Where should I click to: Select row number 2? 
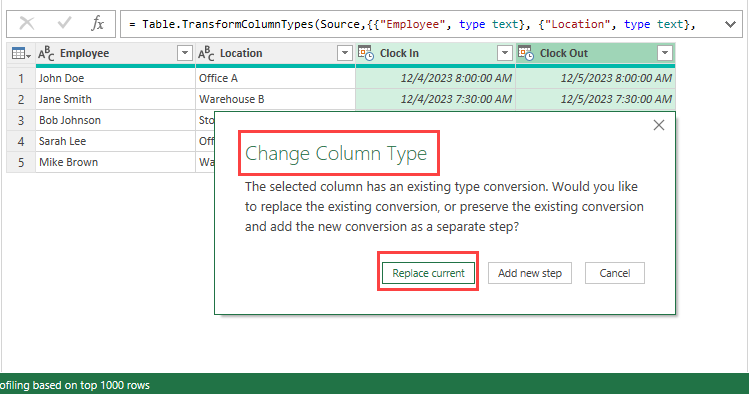[21, 99]
